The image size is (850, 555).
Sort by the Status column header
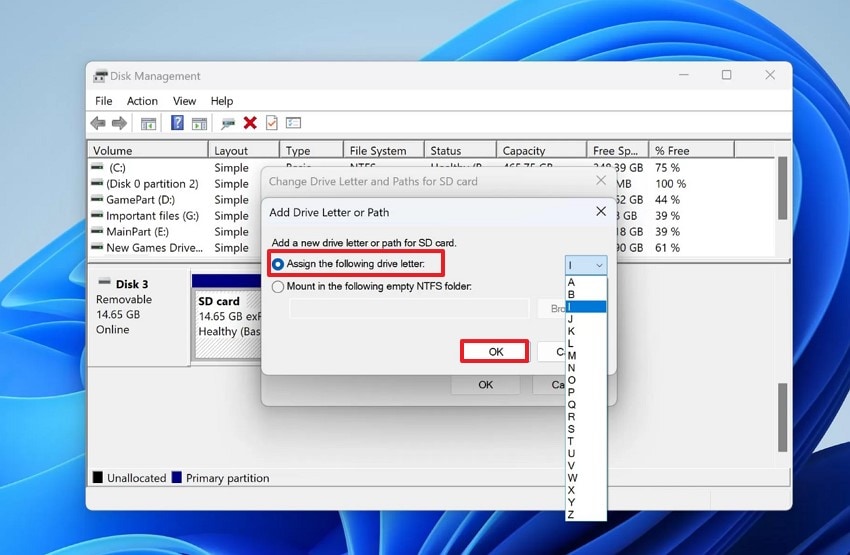(x=460, y=150)
